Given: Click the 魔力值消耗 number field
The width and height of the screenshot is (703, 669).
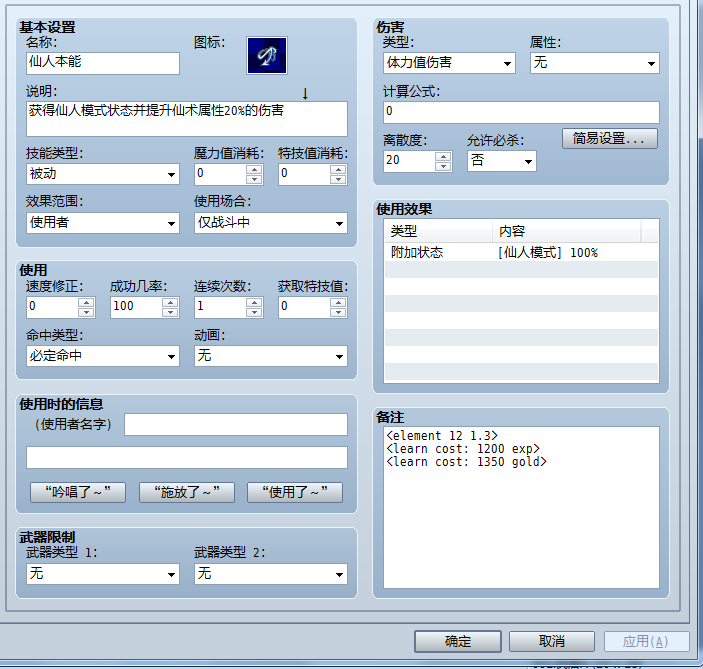Looking at the screenshot, I should click(221, 174).
